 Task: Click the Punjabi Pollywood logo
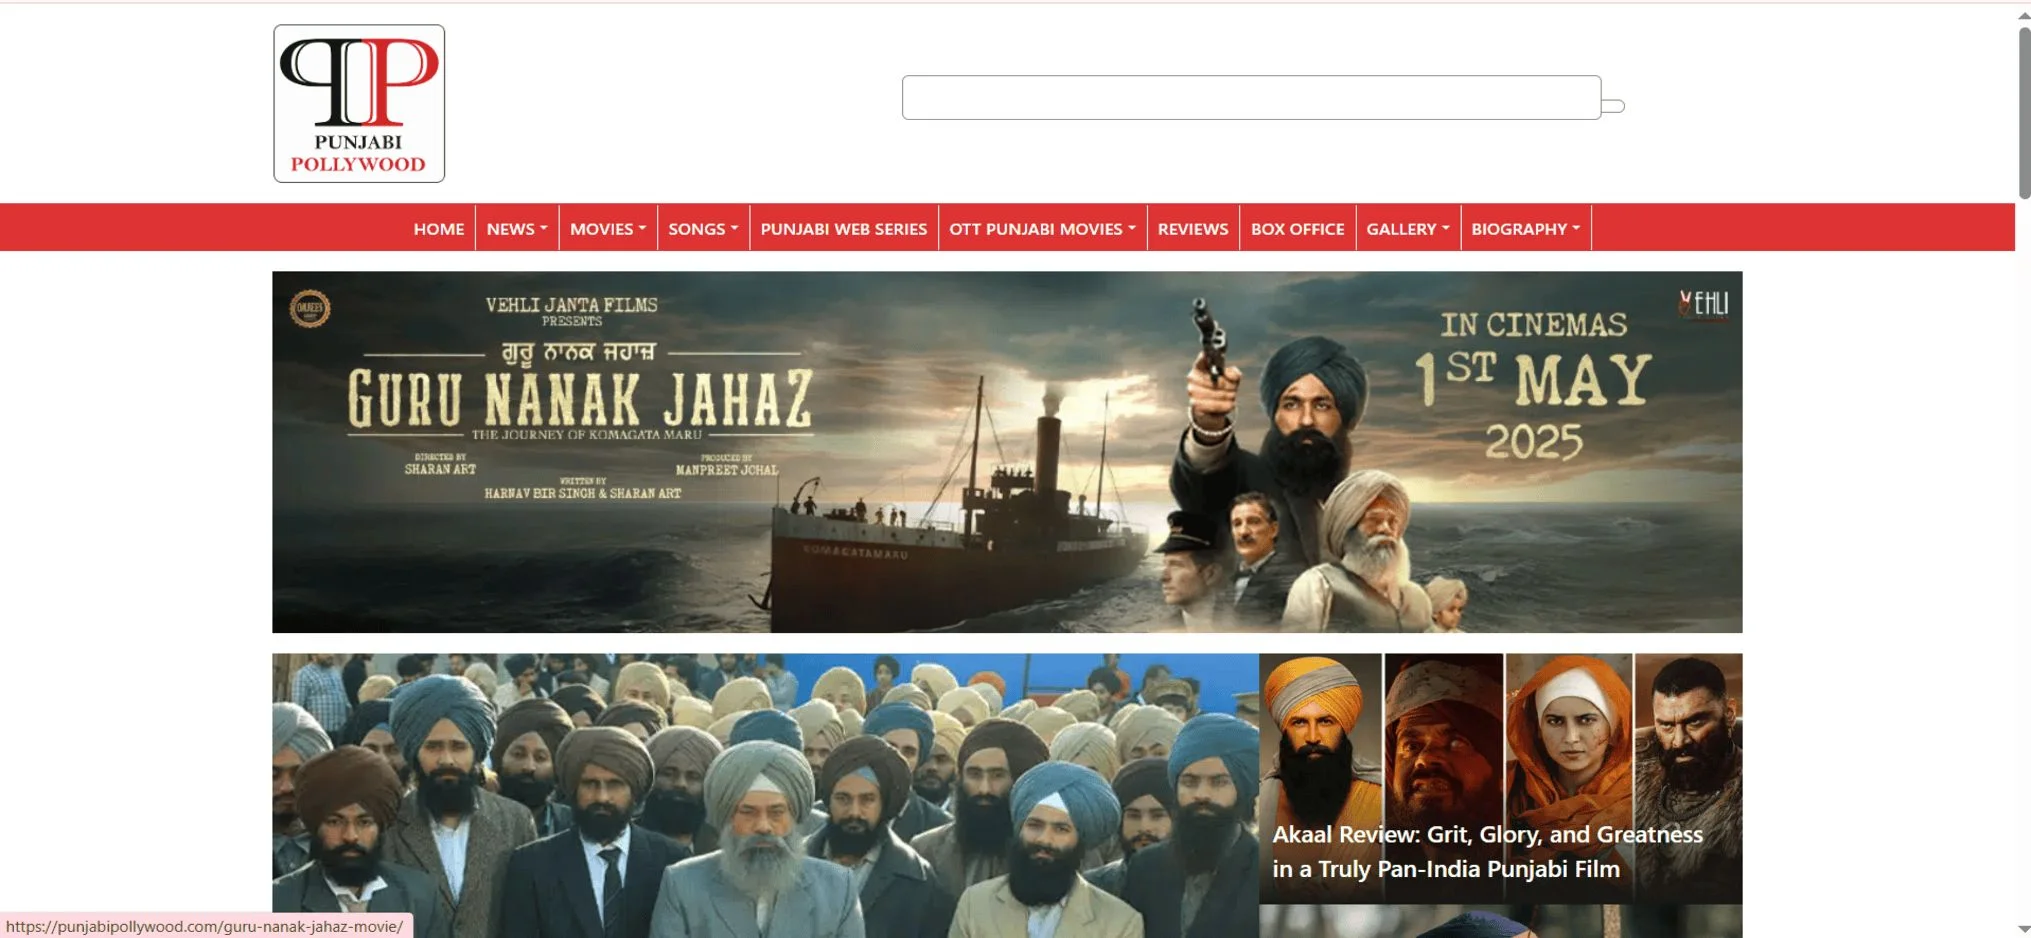359,103
